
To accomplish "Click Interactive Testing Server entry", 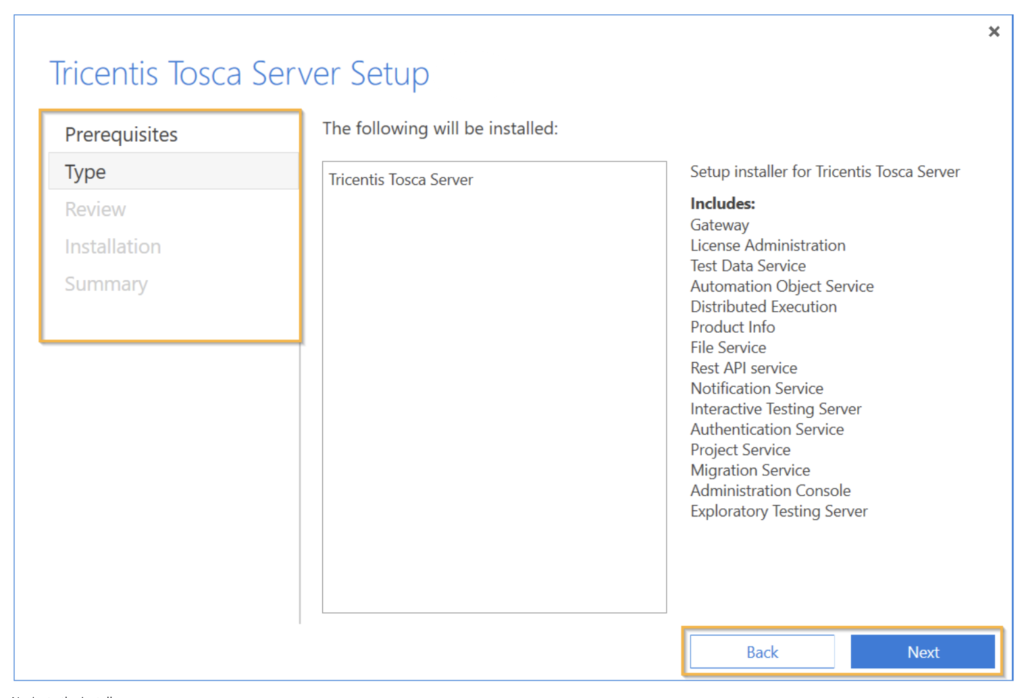I will [776, 409].
